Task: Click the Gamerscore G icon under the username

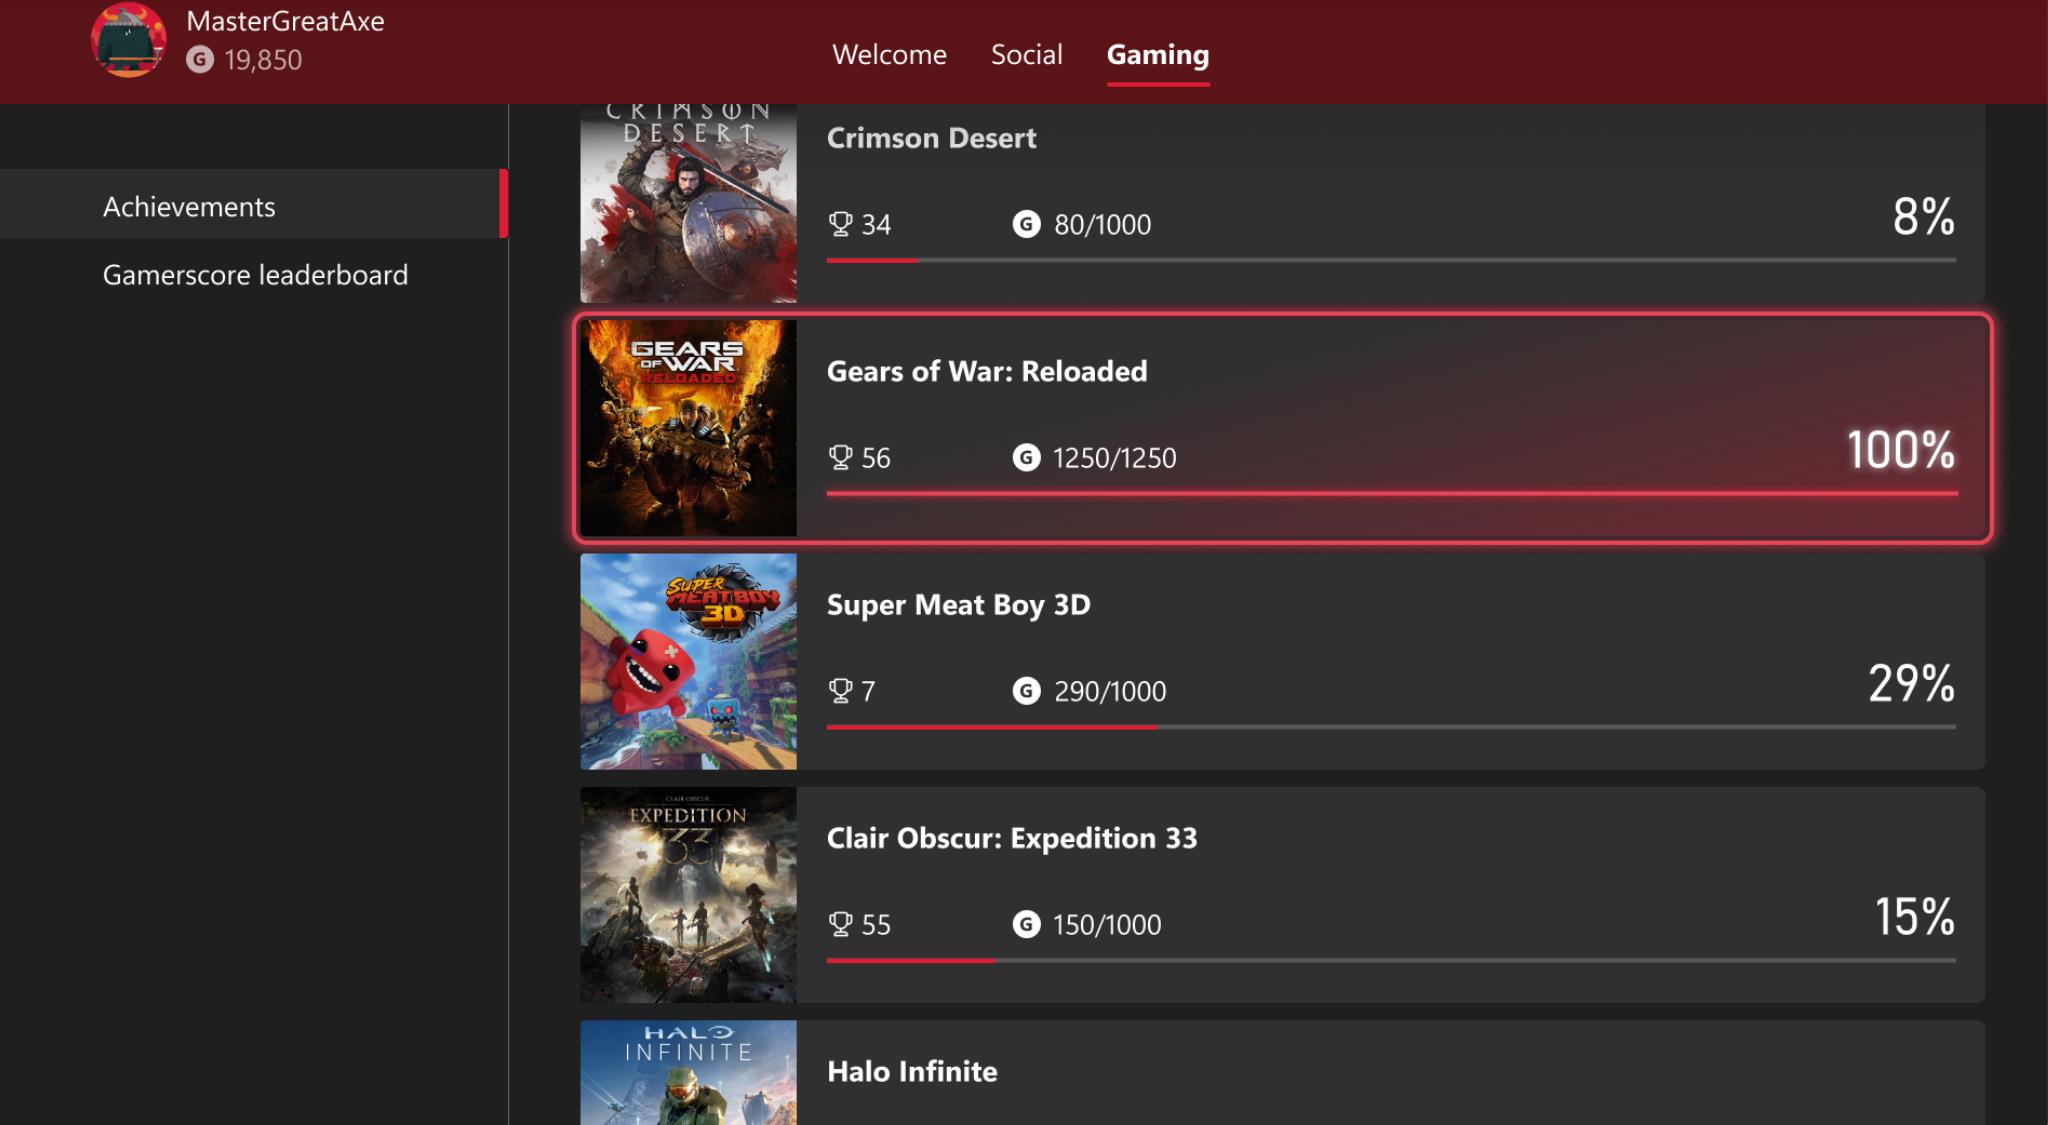Action: (x=200, y=60)
